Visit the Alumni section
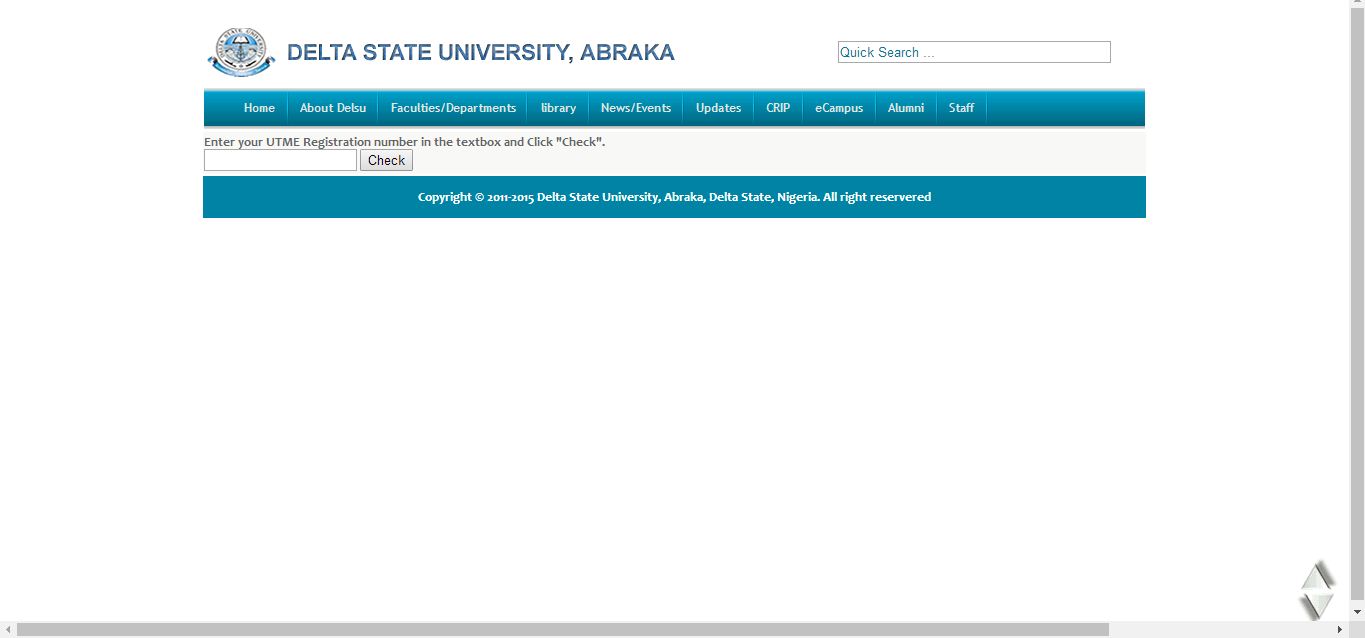 pyautogui.click(x=906, y=108)
